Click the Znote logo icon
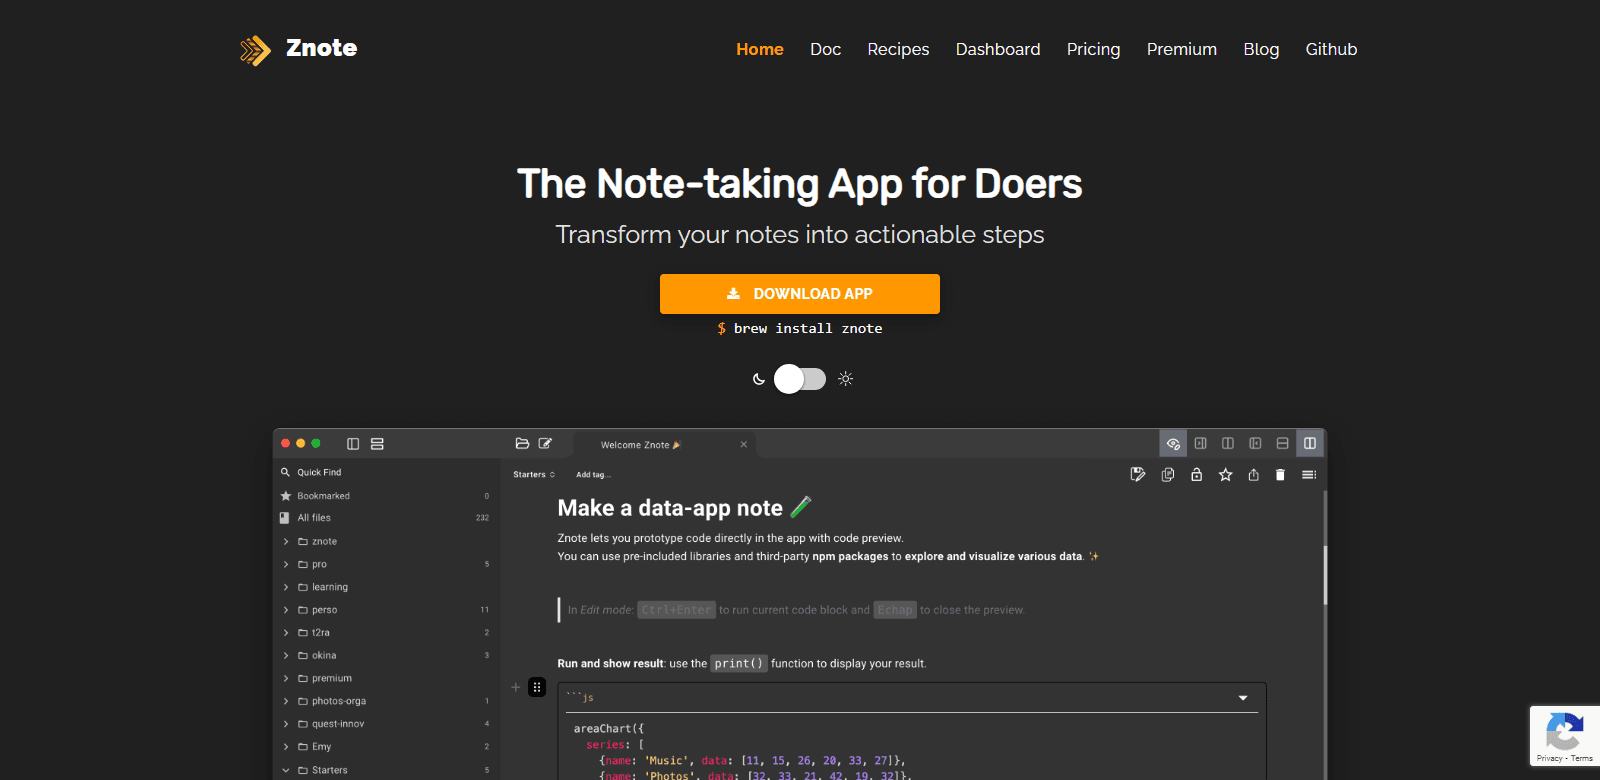Viewport: 1600px width, 780px height. [255, 50]
